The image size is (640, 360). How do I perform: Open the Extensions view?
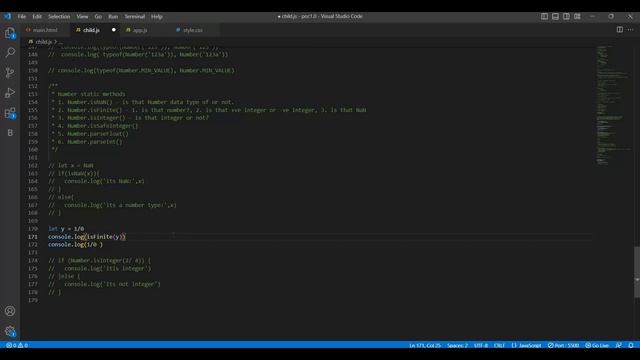point(10,113)
